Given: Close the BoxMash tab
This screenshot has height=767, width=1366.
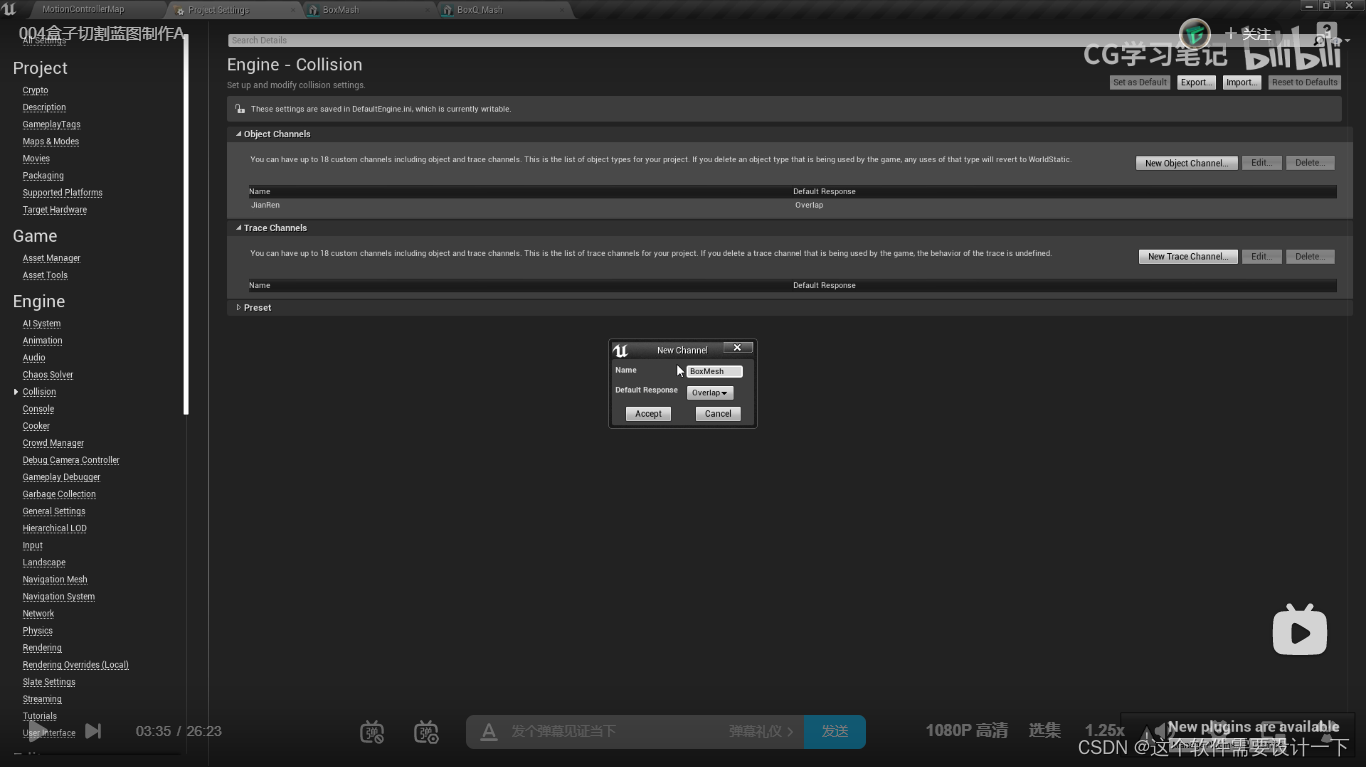Looking at the screenshot, I should coord(430,10).
